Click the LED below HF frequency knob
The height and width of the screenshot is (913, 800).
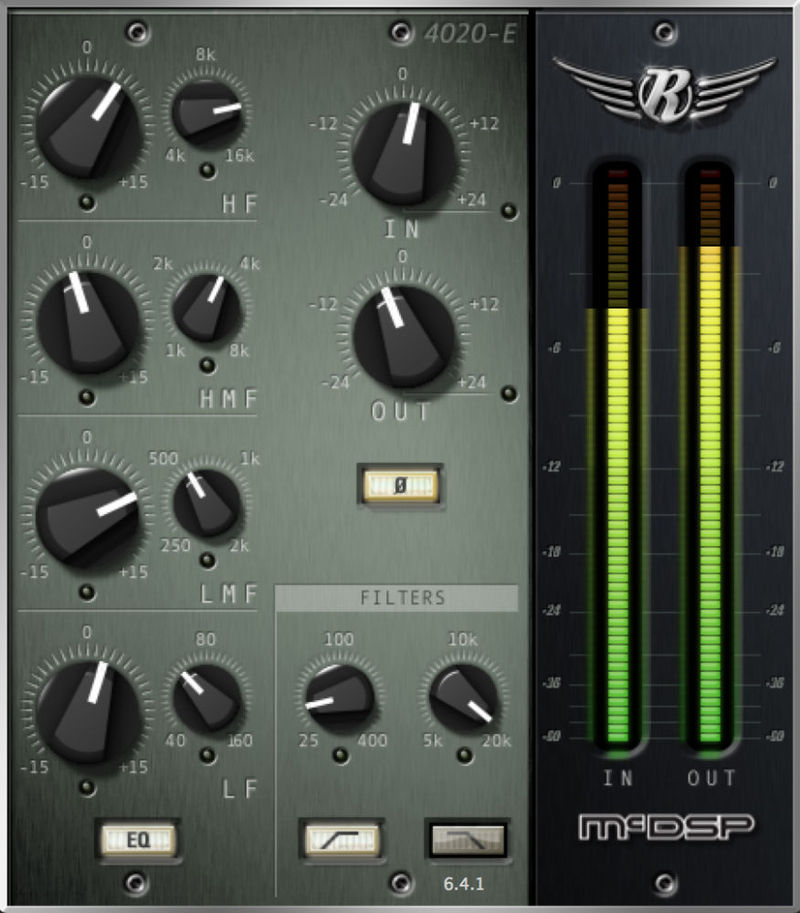(x=207, y=170)
